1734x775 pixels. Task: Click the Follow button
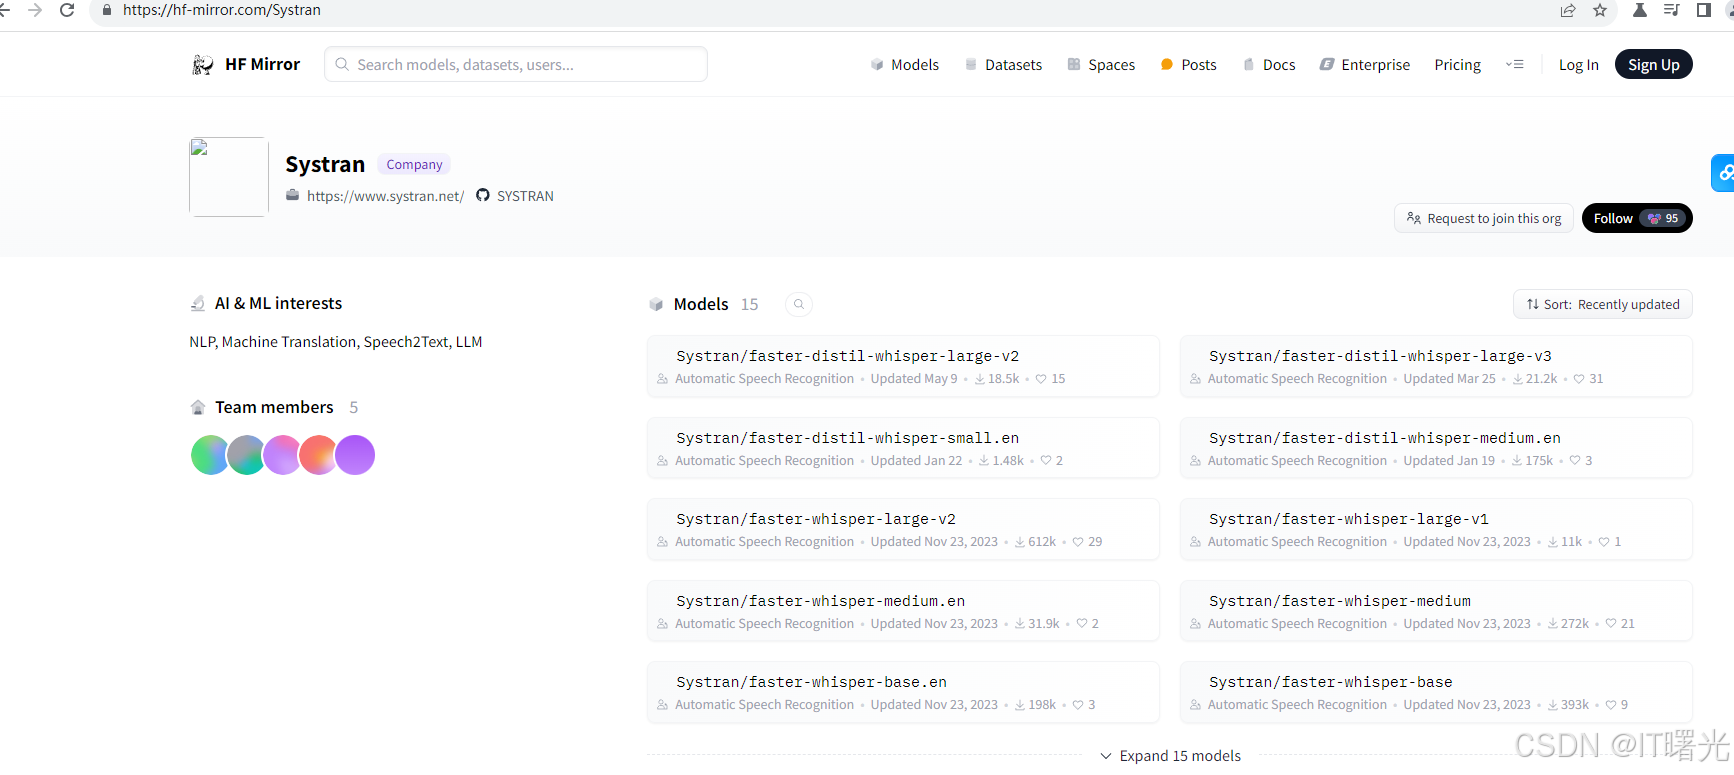pos(1637,218)
